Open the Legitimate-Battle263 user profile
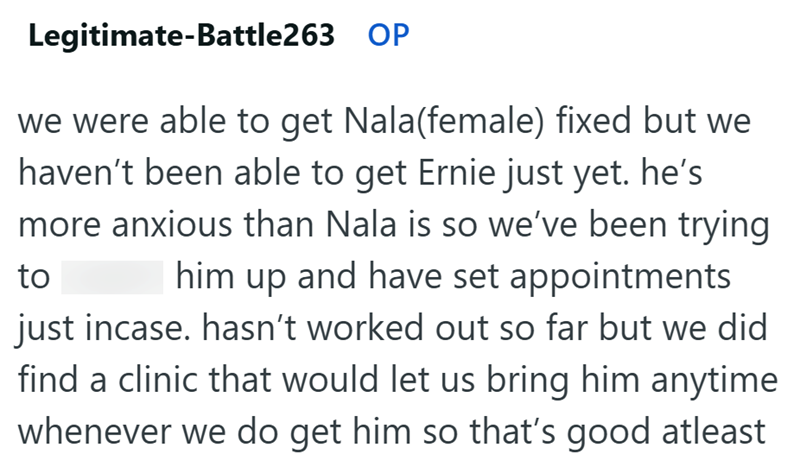 pos(181,35)
